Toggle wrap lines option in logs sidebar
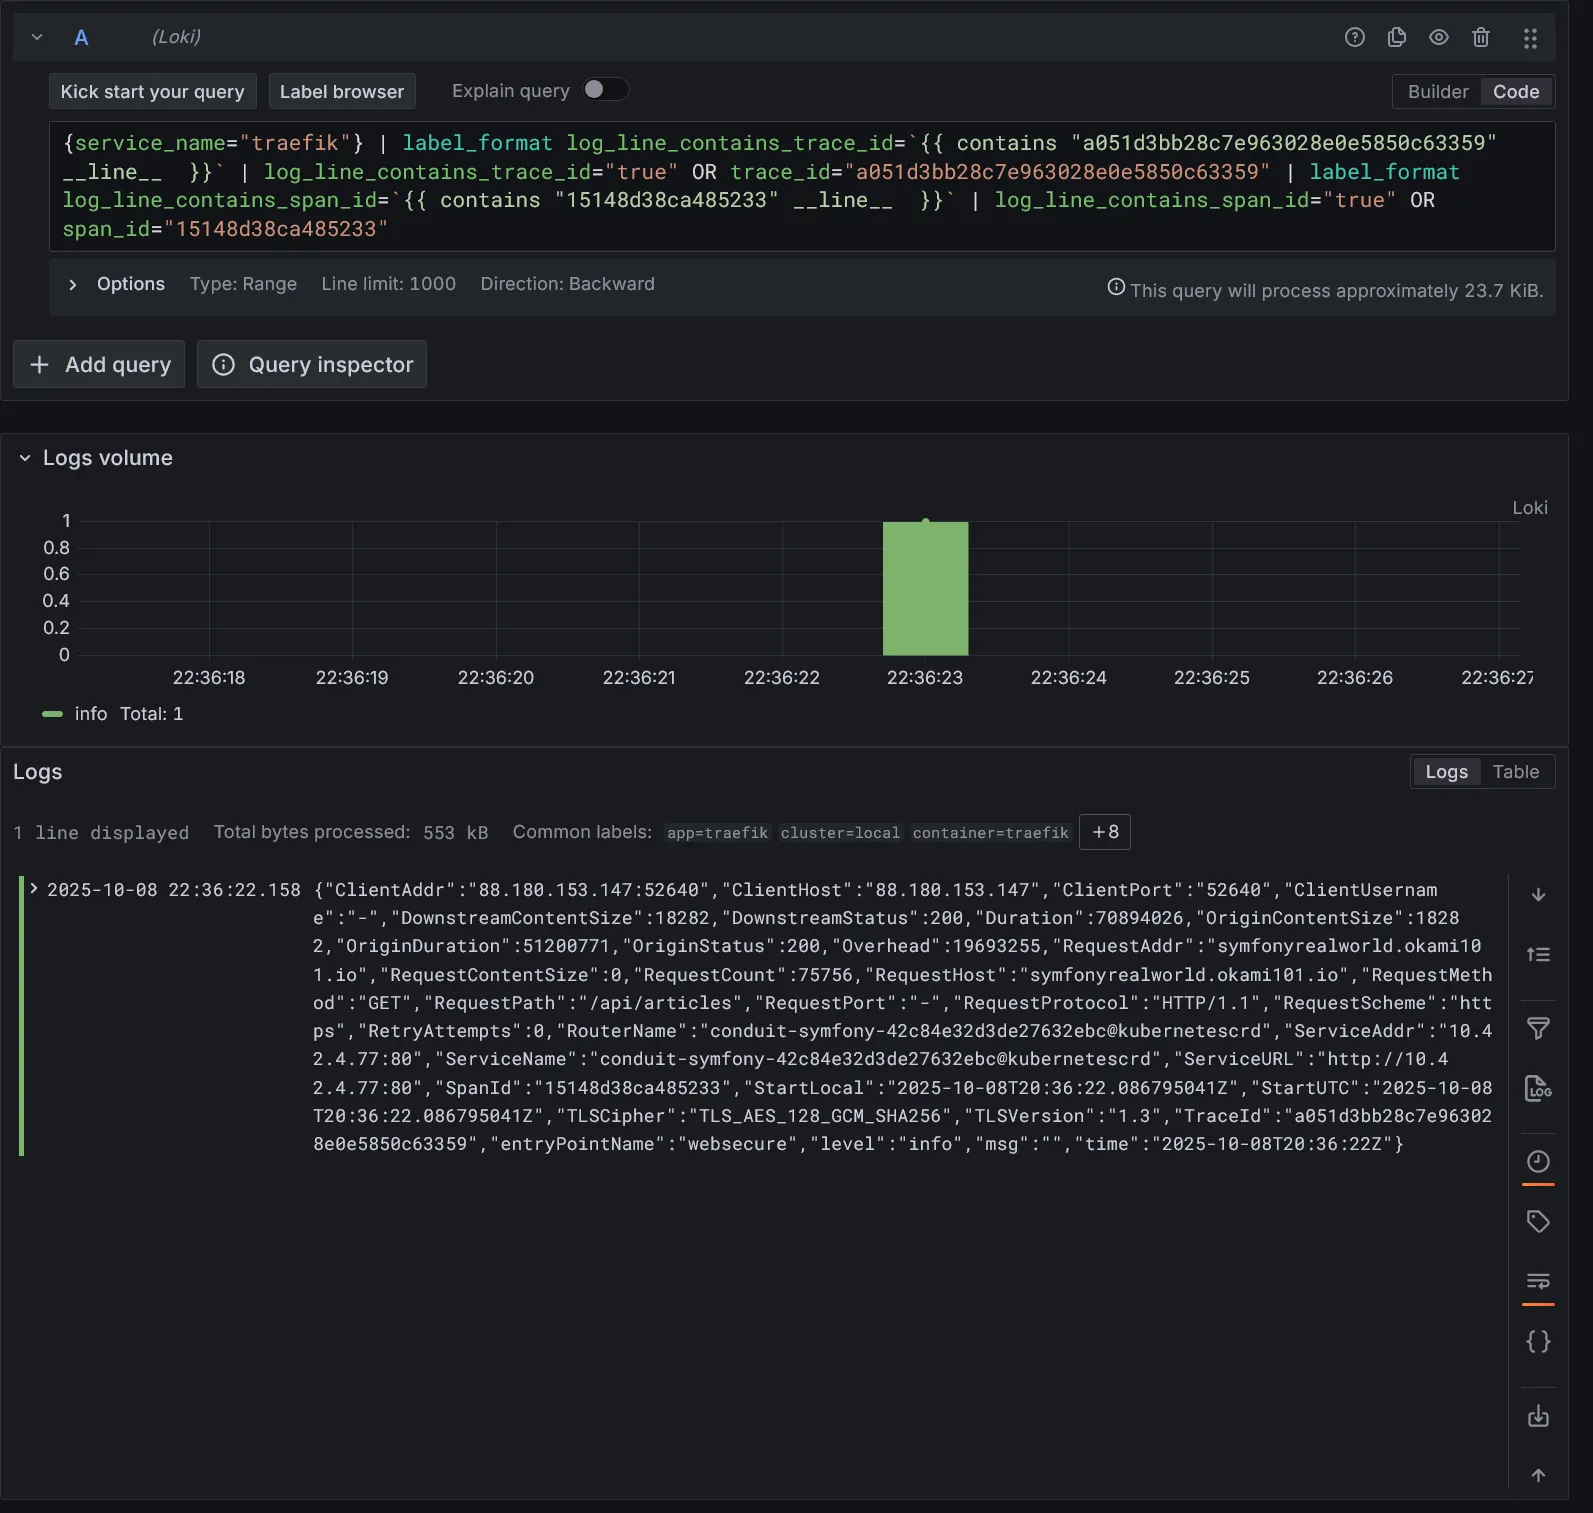This screenshot has height=1513, width=1593. point(1538,1281)
